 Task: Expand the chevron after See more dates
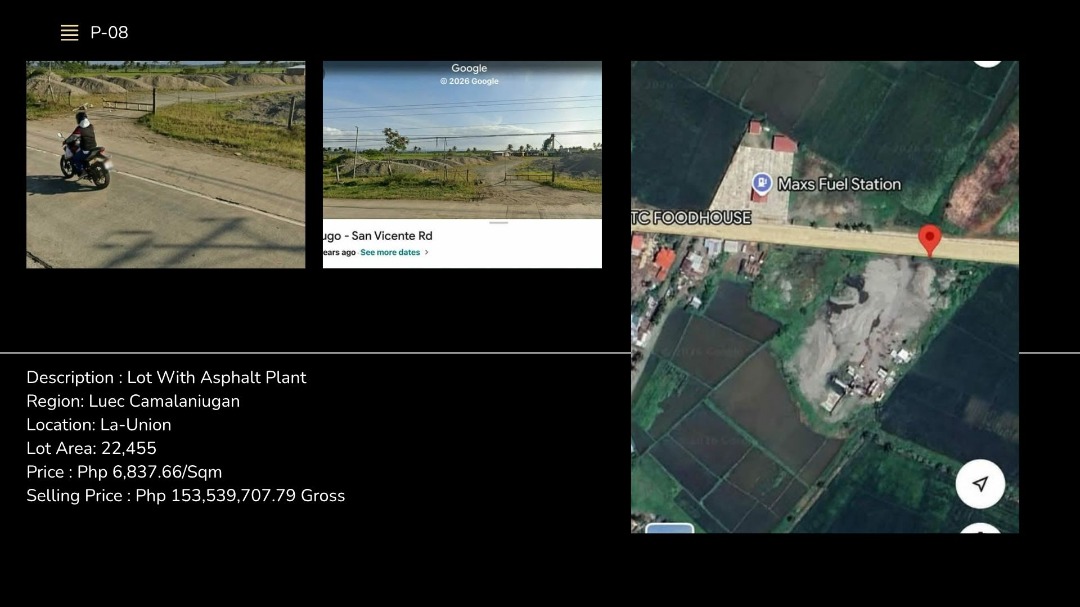tap(426, 252)
